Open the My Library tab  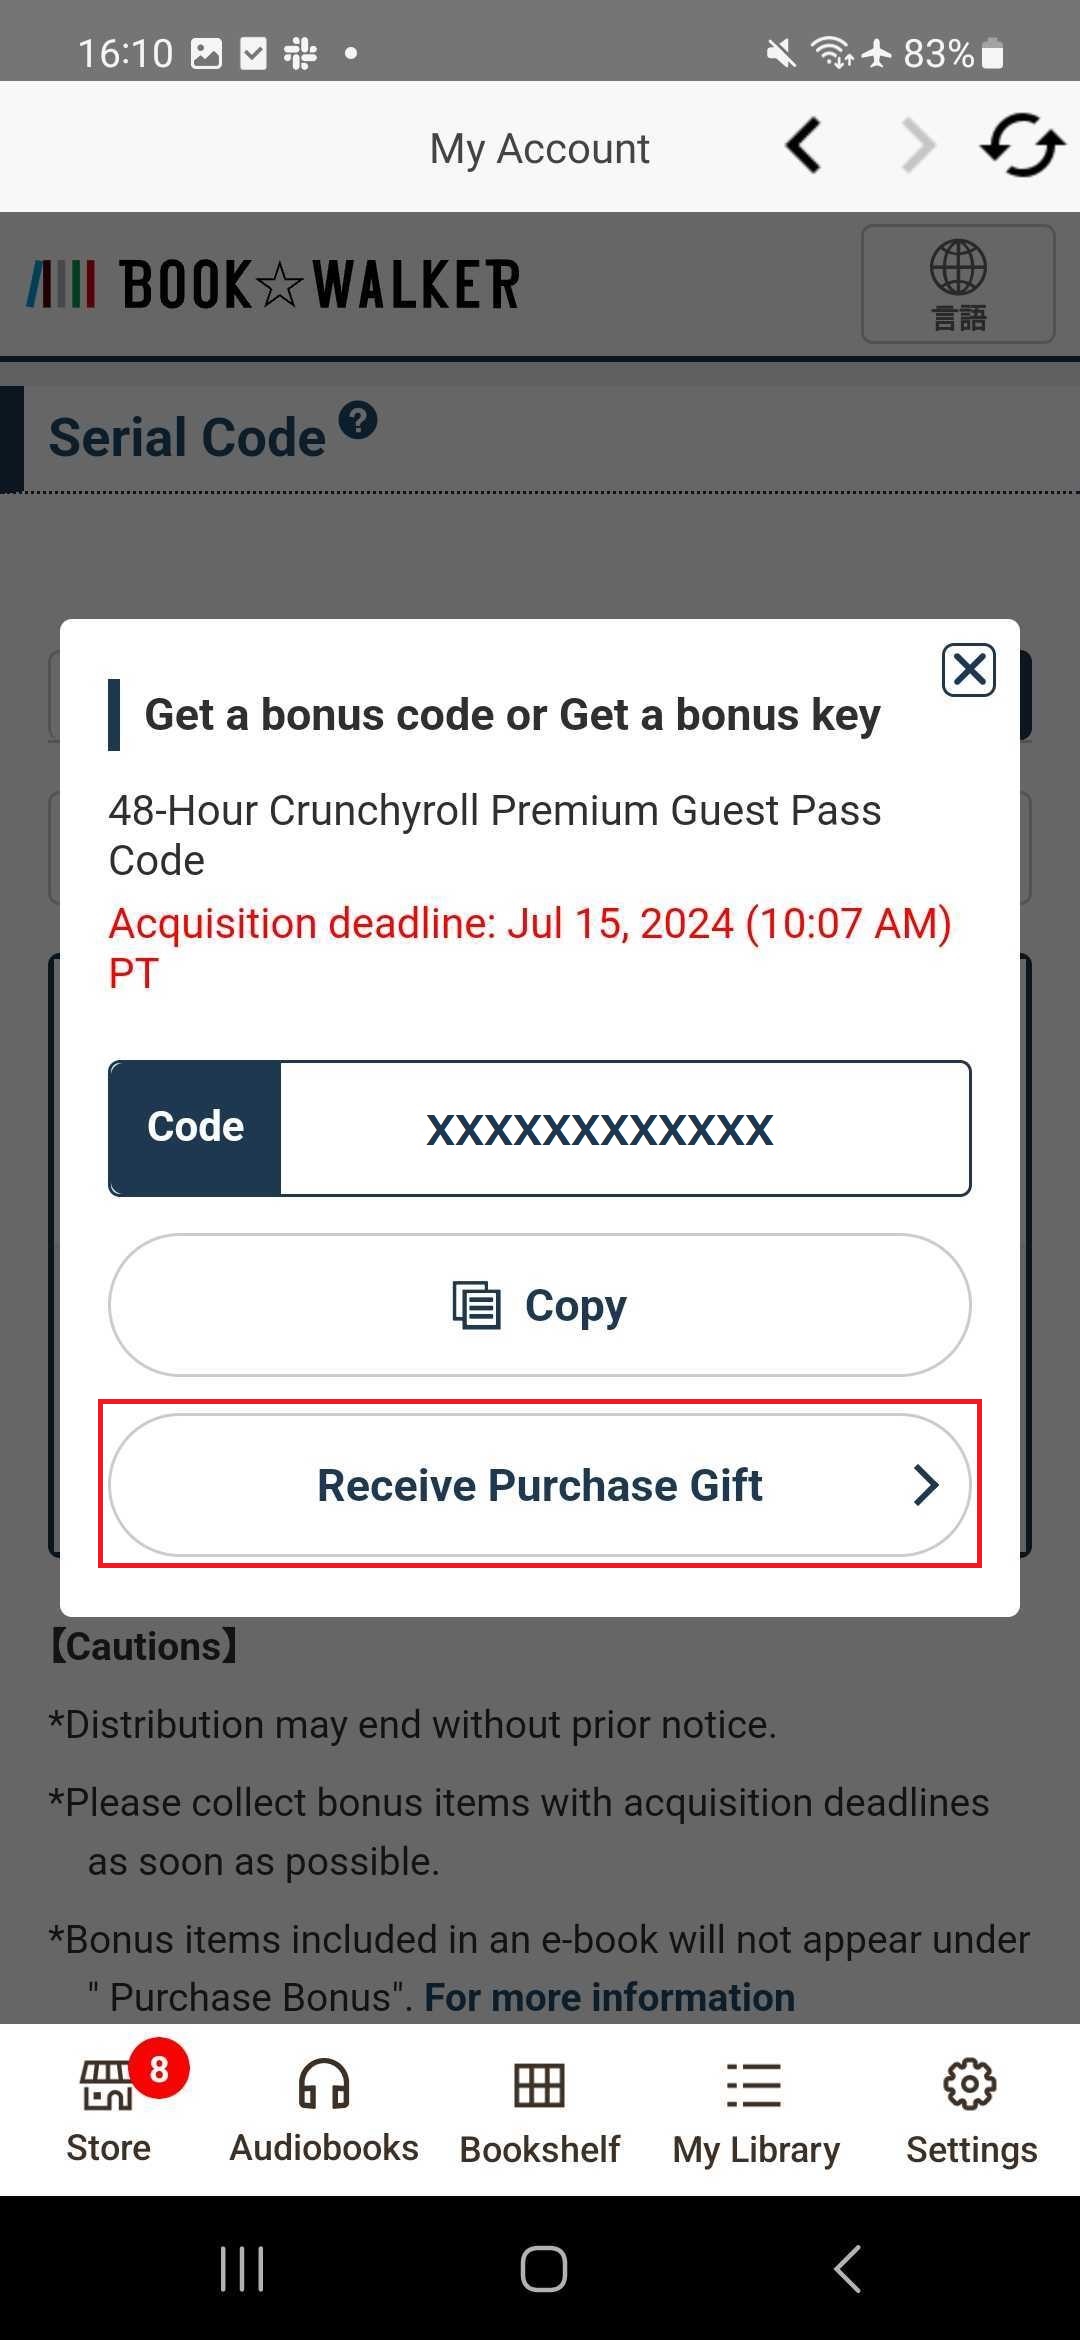point(756,2110)
